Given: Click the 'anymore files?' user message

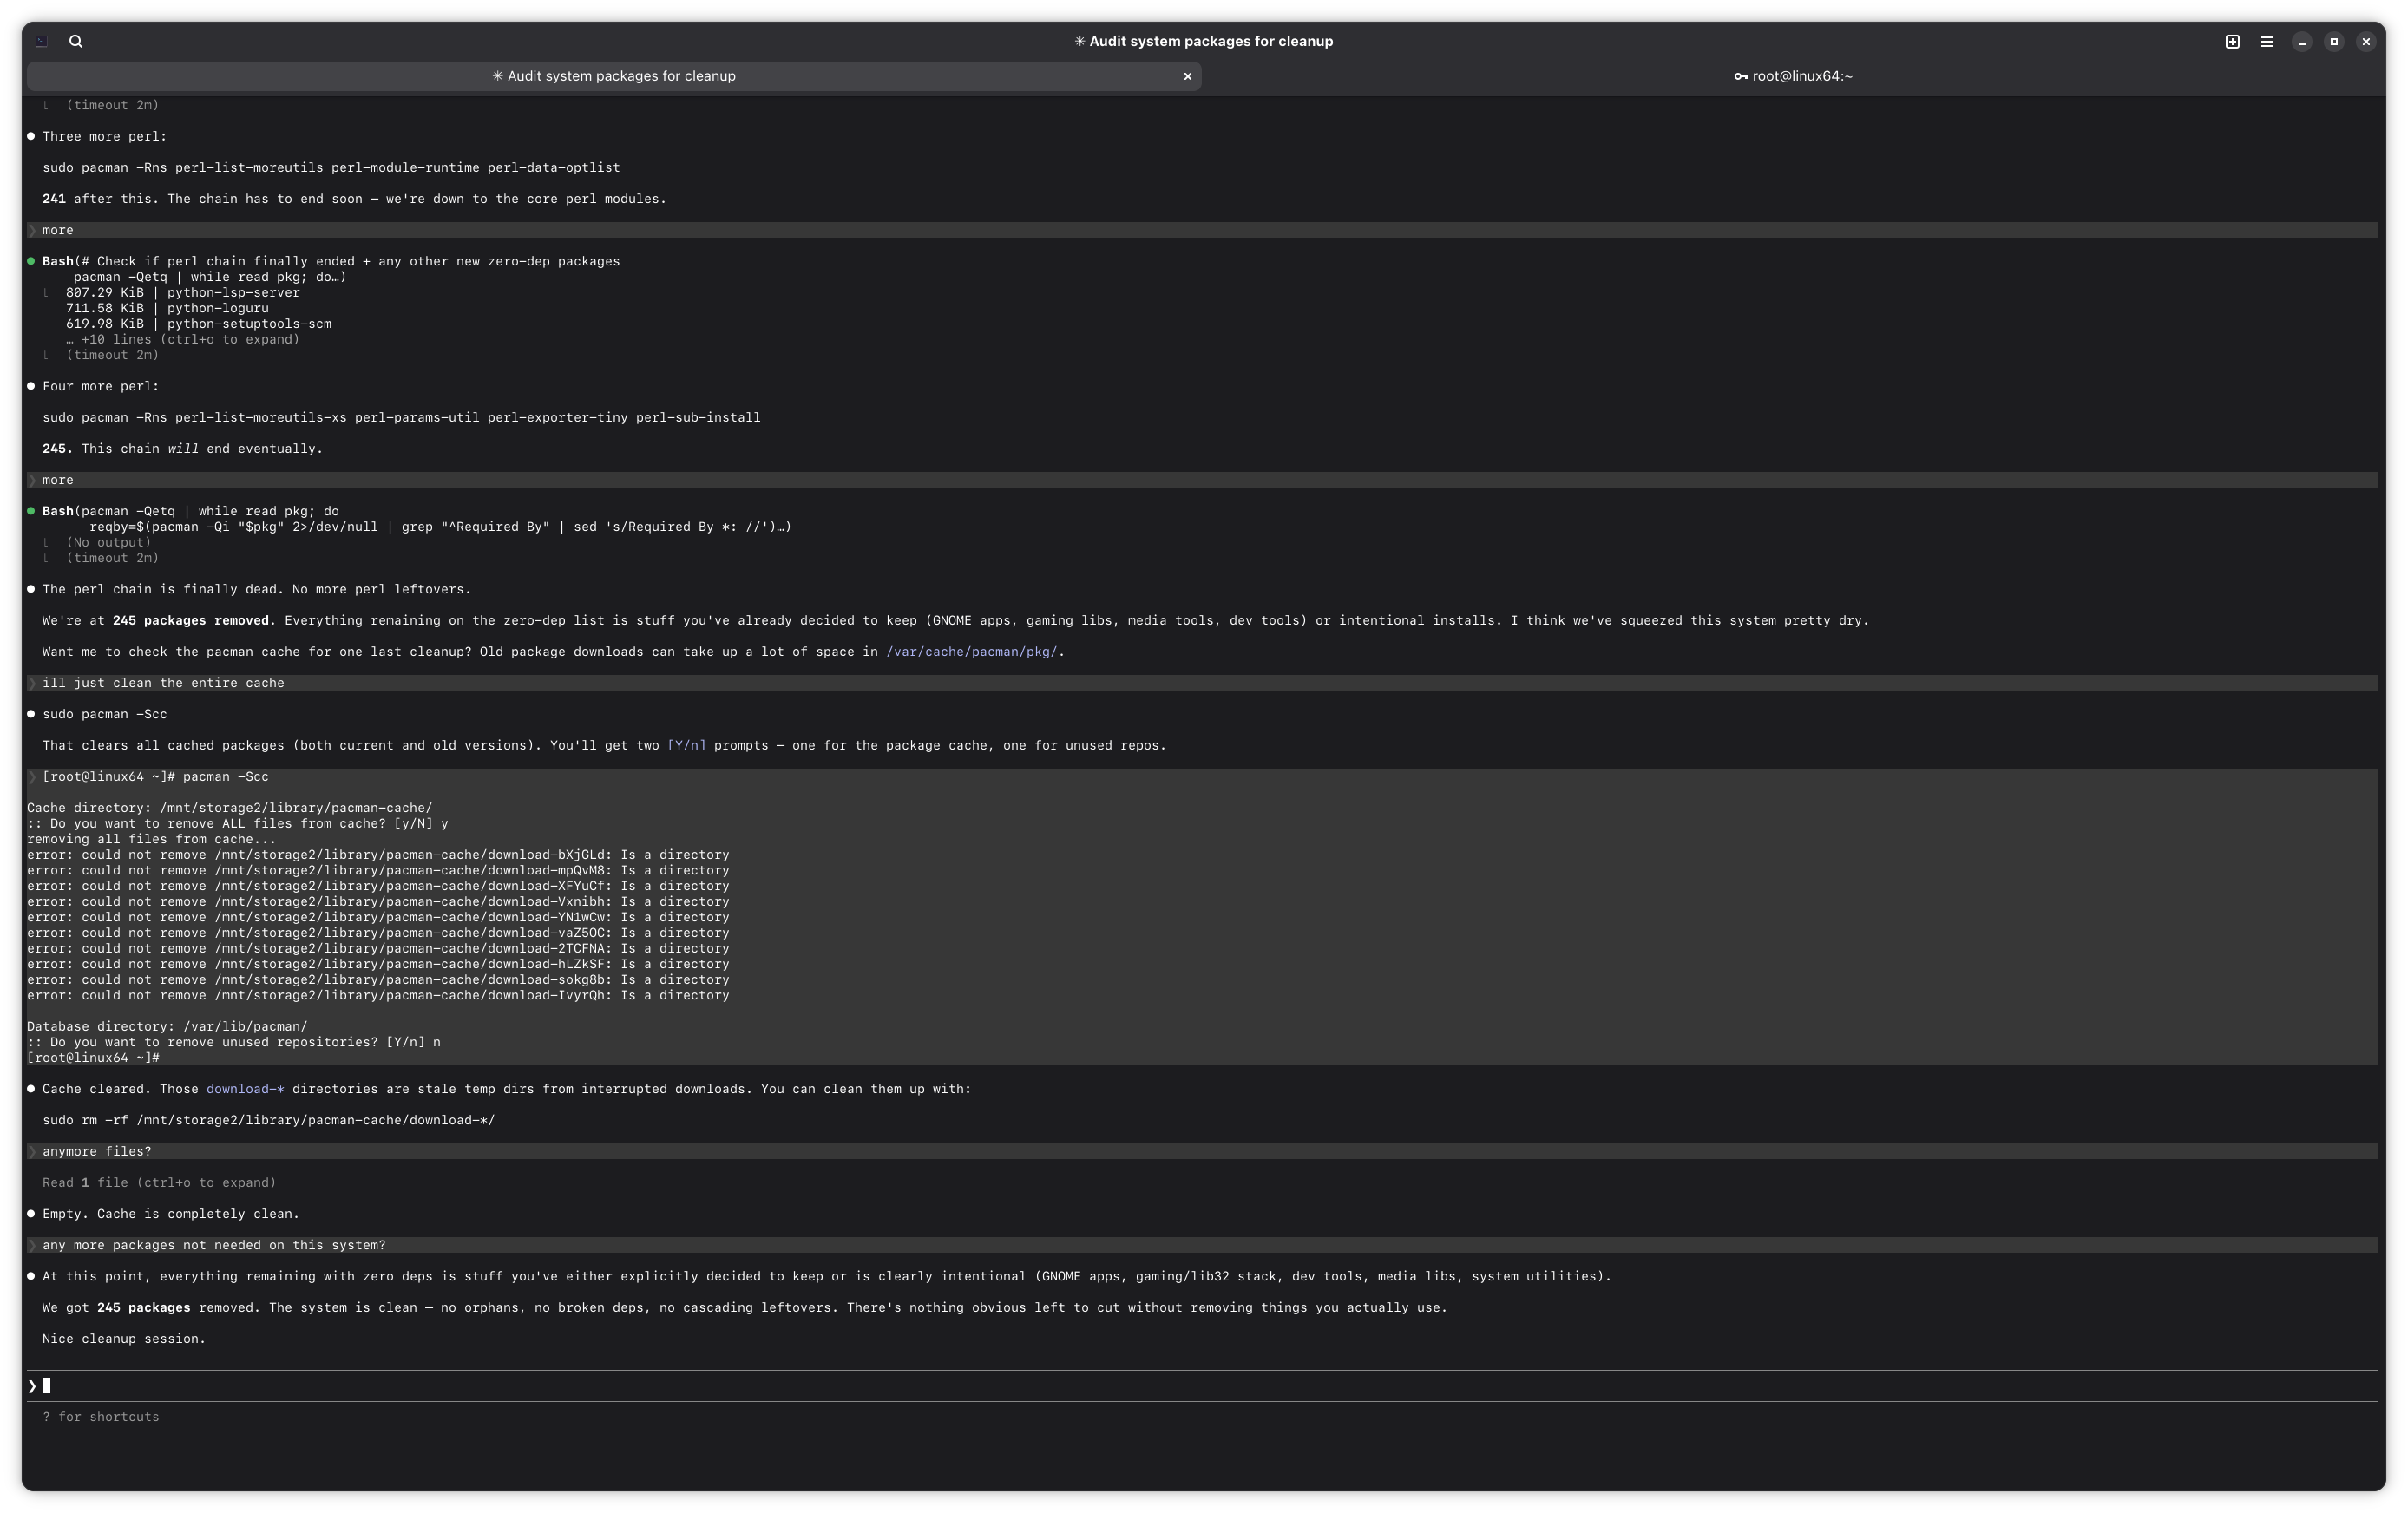Looking at the screenshot, I should (97, 1152).
